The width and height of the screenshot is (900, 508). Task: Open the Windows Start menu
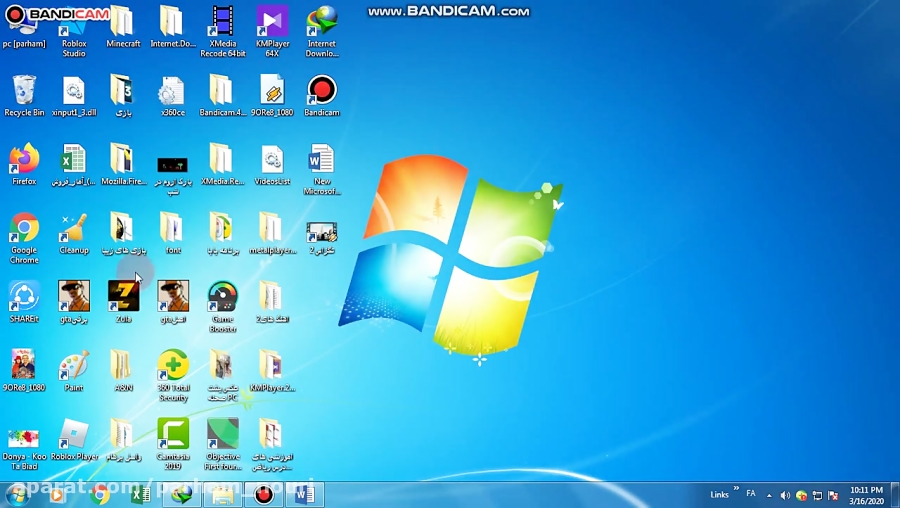pyautogui.click(x=17, y=494)
